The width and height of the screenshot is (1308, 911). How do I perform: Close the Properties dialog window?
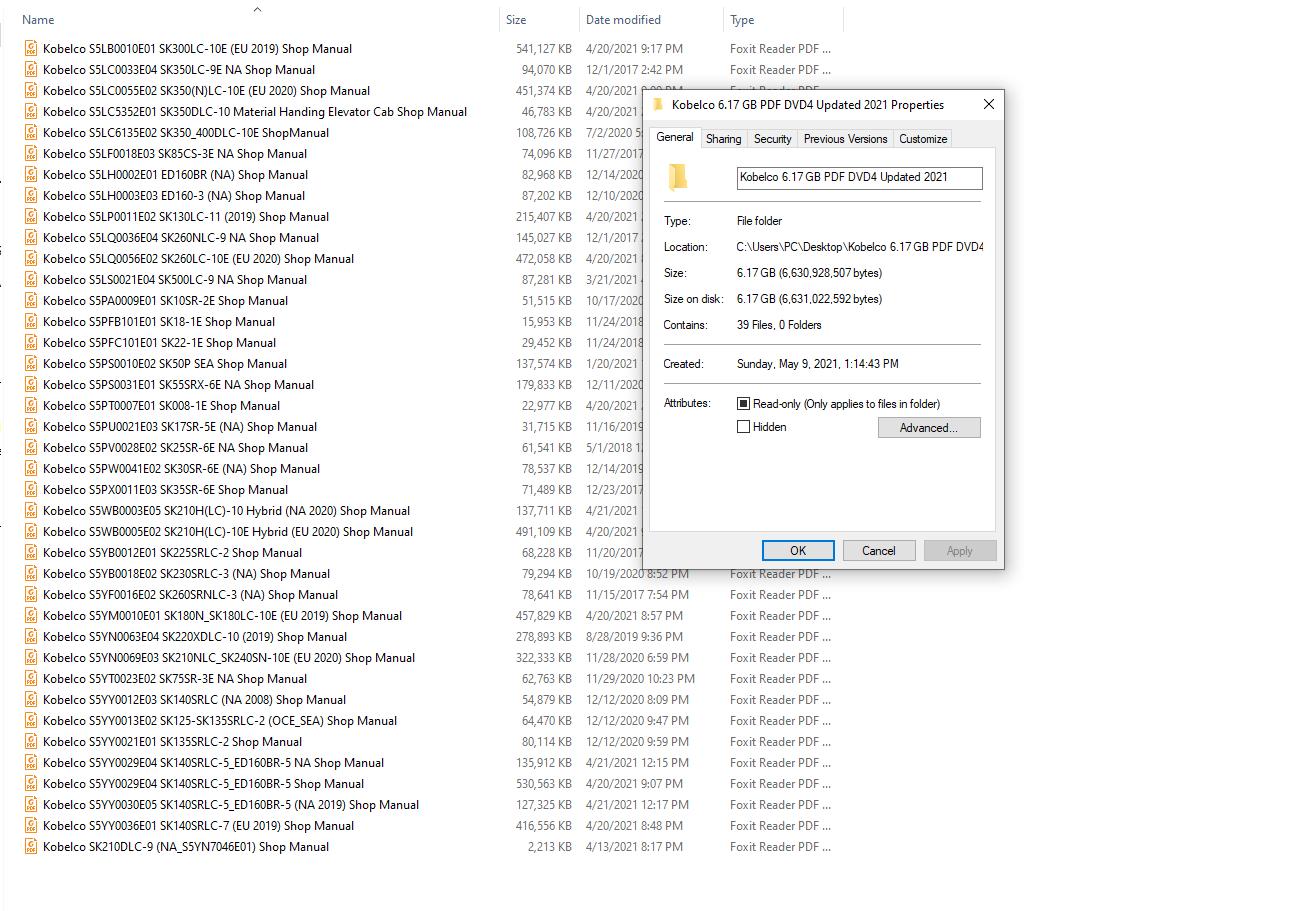tap(989, 104)
